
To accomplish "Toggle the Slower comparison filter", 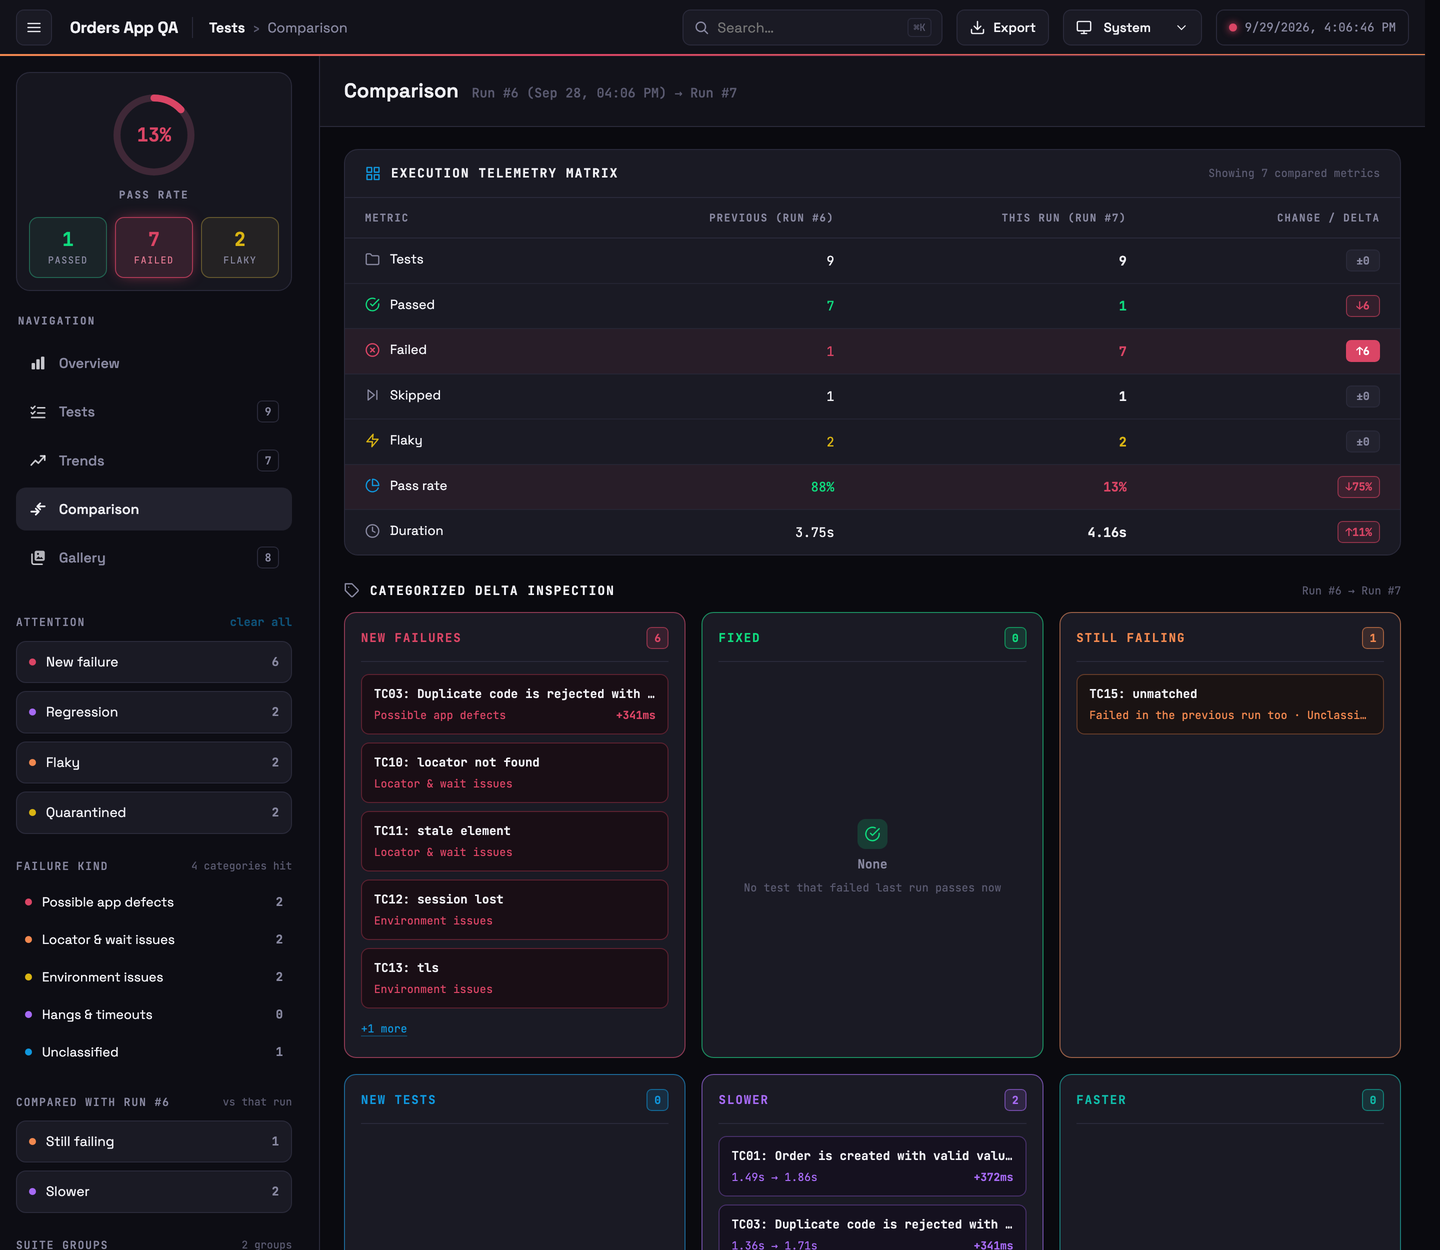I will pyautogui.click(x=154, y=1192).
